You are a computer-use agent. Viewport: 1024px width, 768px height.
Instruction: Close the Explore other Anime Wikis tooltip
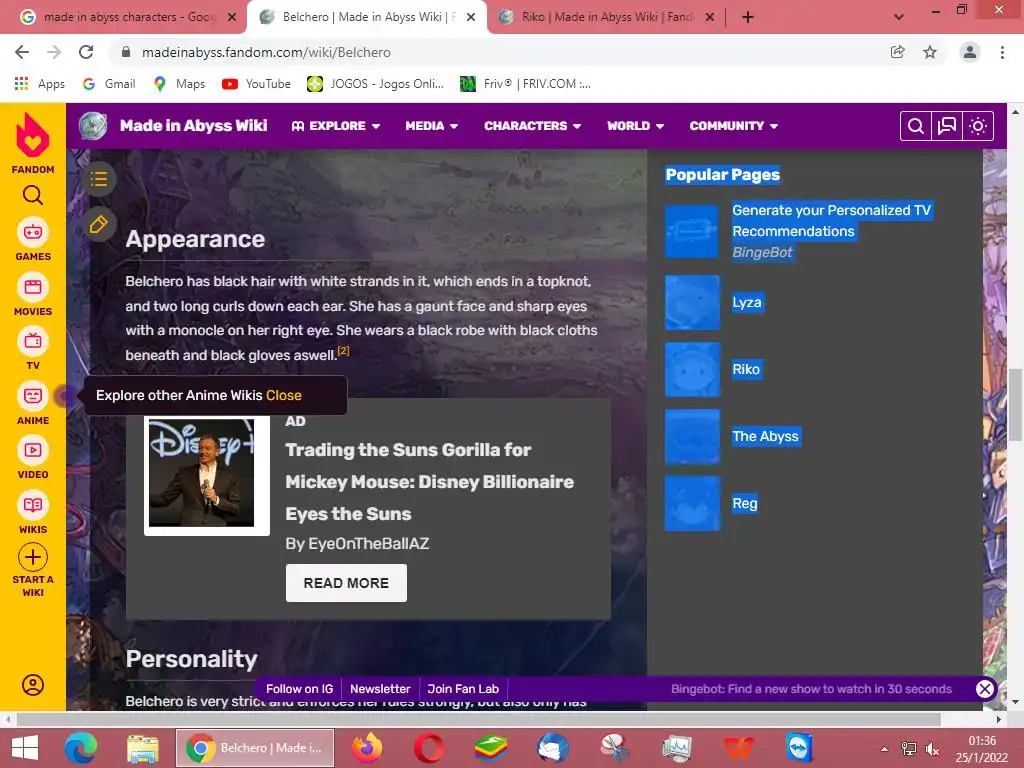pos(283,395)
